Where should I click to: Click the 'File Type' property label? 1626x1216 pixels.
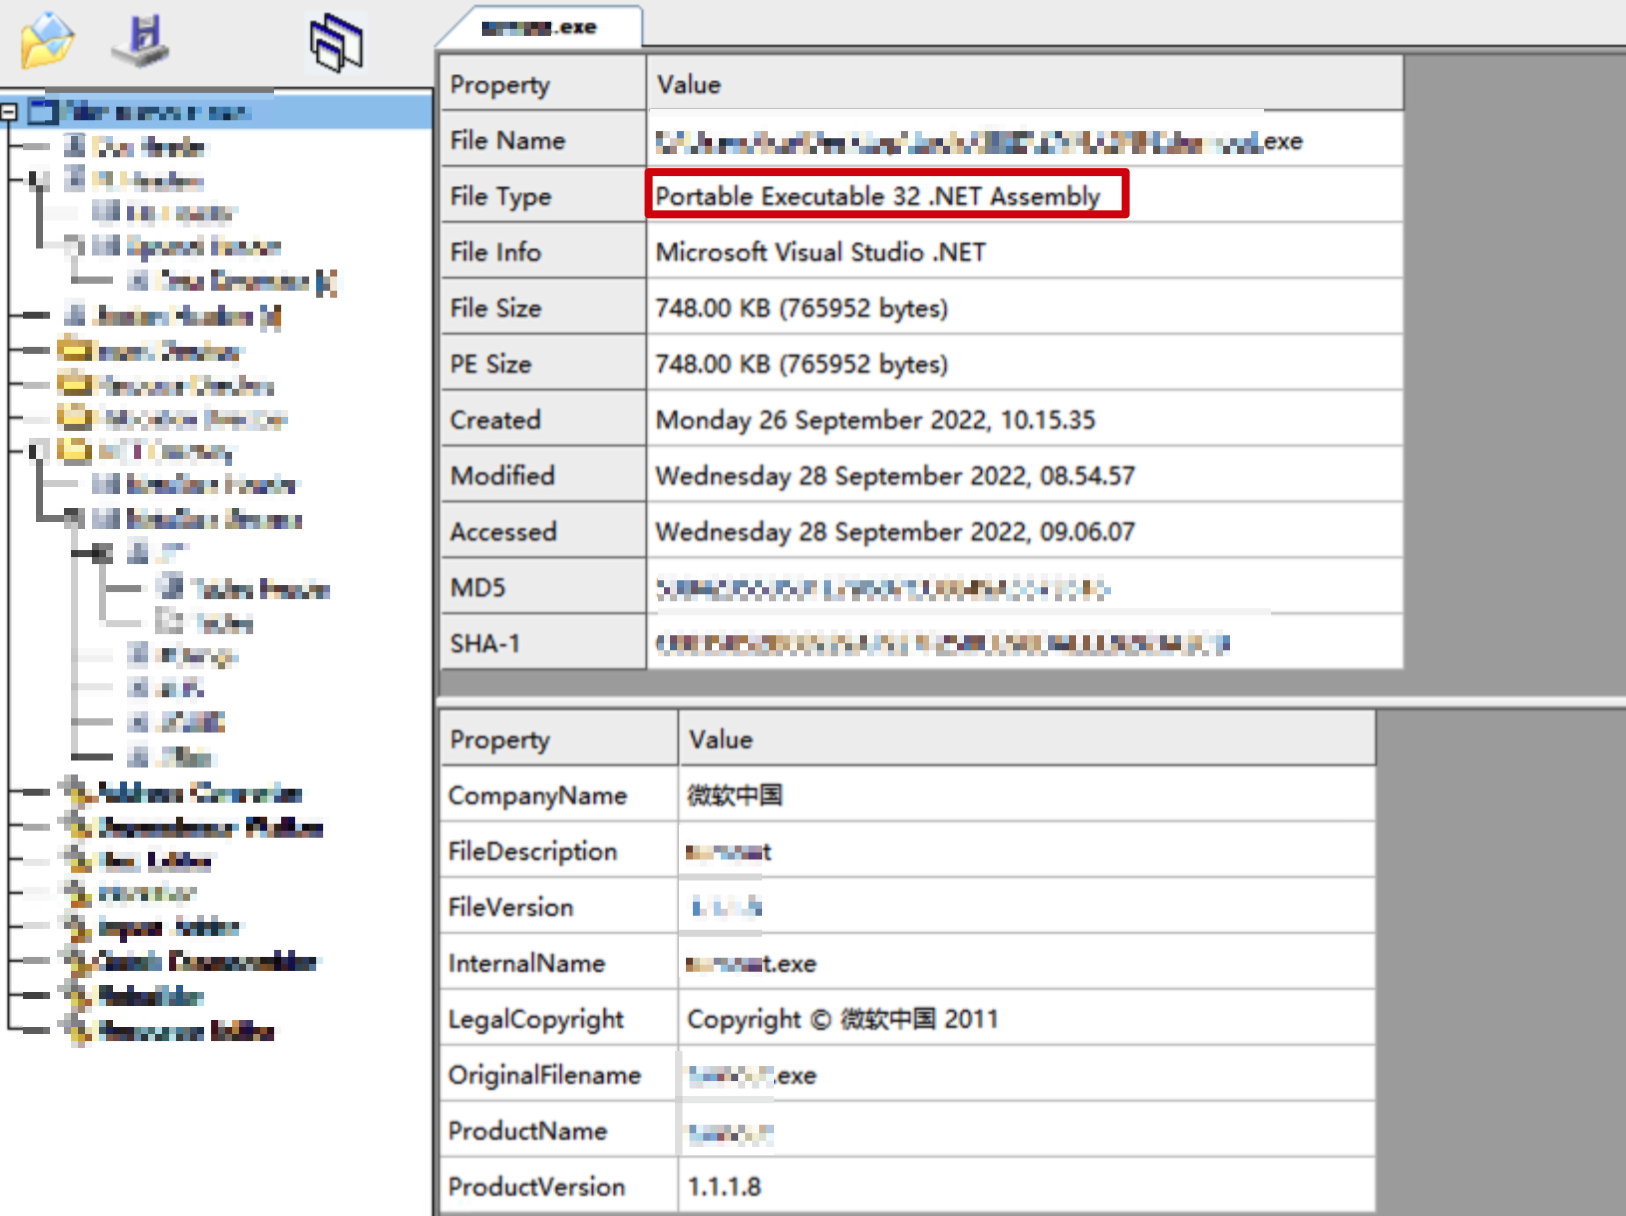coord(501,196)
